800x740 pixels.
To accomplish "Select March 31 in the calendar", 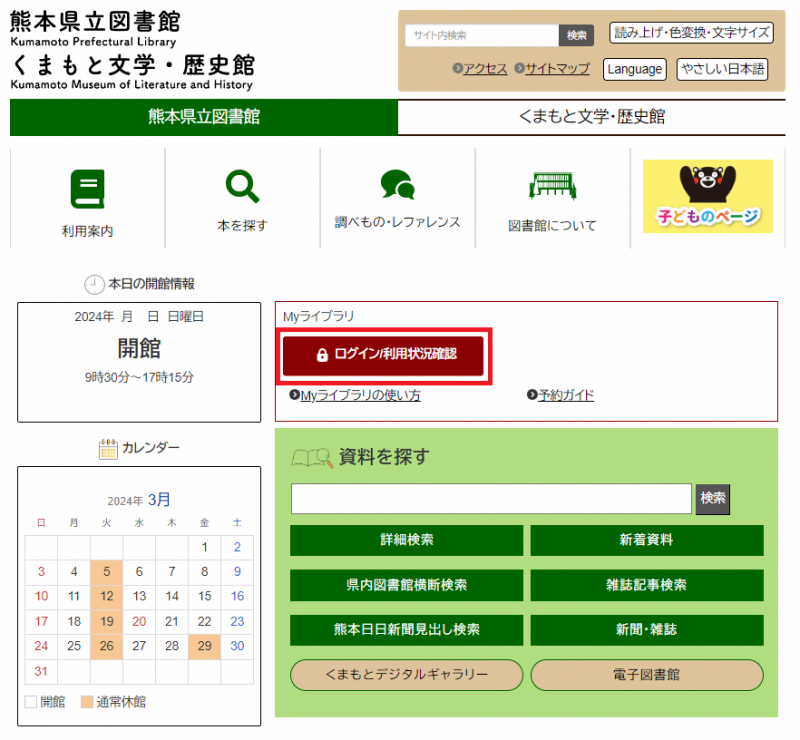I will tap(41, 671).
